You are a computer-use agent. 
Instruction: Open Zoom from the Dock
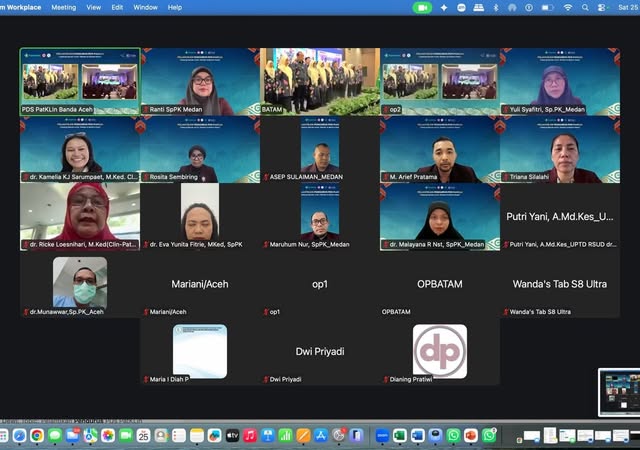coord(382,436)
